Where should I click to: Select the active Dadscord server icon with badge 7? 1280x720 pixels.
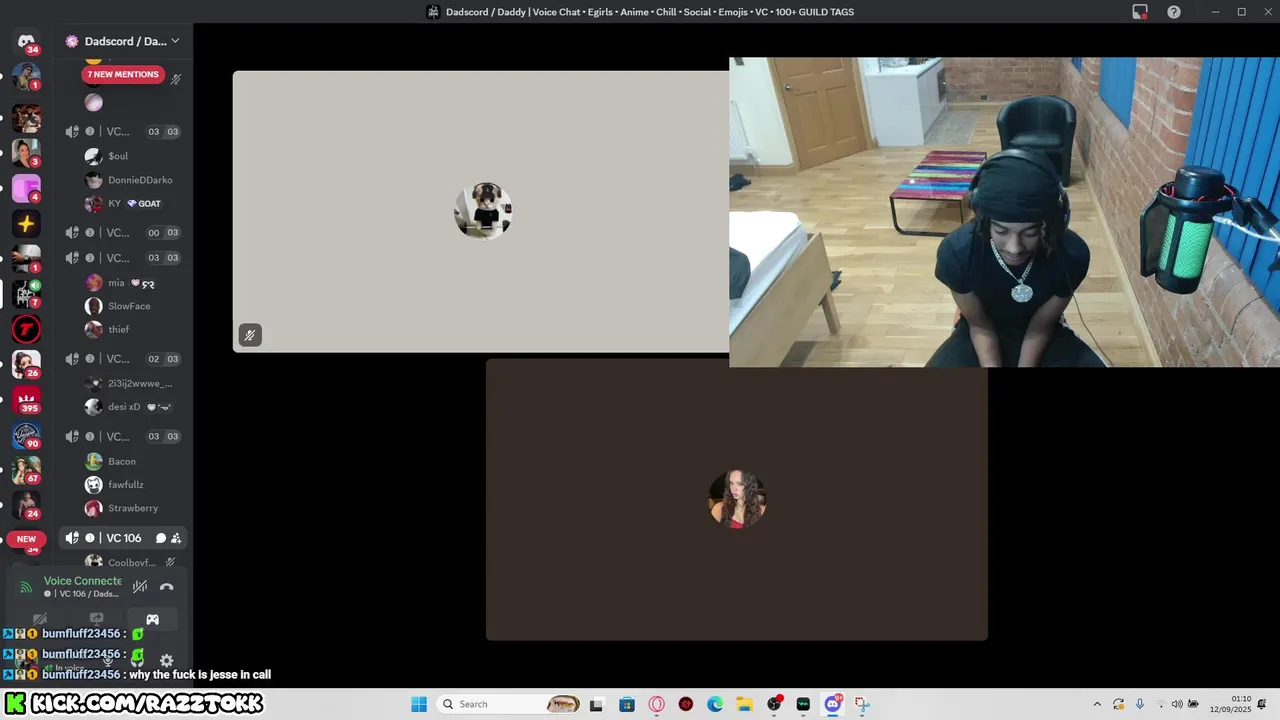26,293
